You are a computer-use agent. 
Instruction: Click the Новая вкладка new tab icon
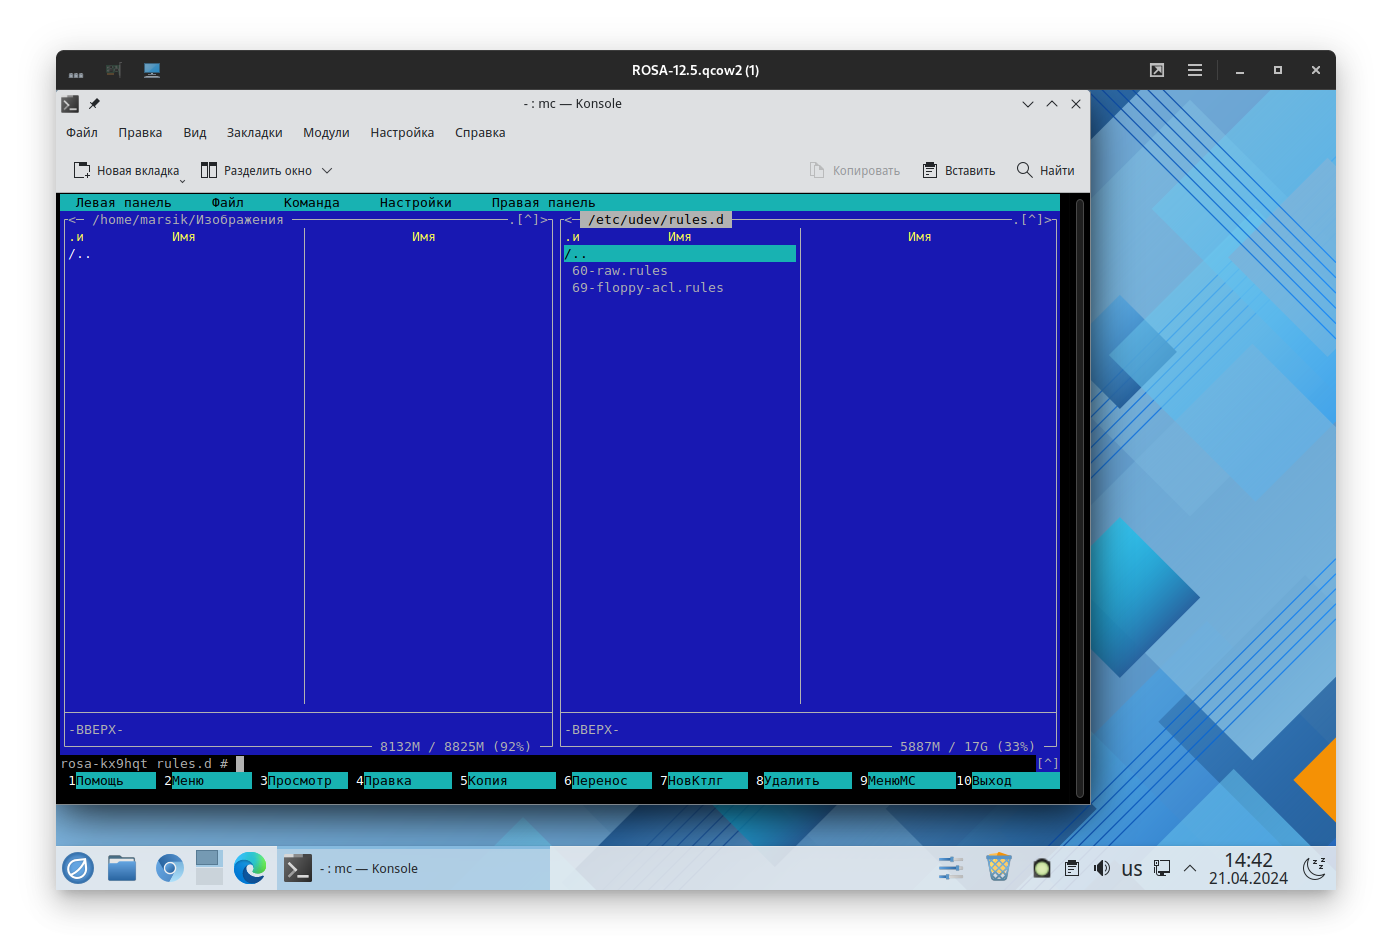pos(83,170)
